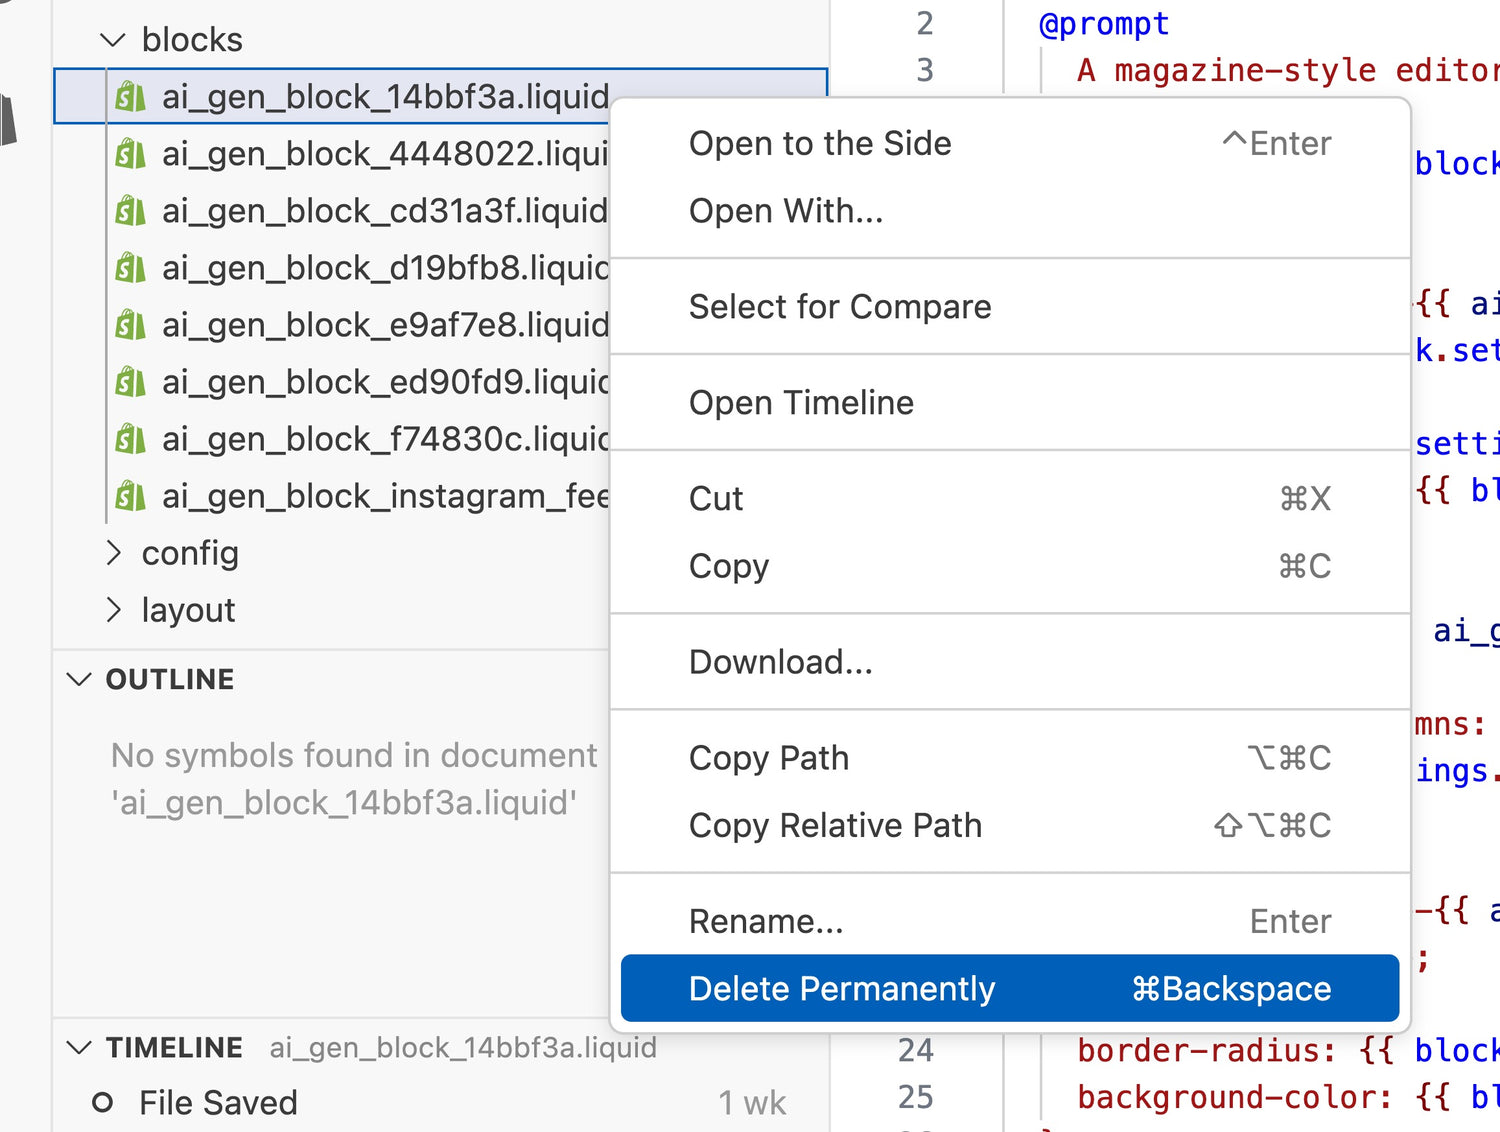This screenshot has height=1132, width=1500.
Task: Click Shopify icon beside ai_gen_block_cd31a3f file
Action: coord(130,211)
